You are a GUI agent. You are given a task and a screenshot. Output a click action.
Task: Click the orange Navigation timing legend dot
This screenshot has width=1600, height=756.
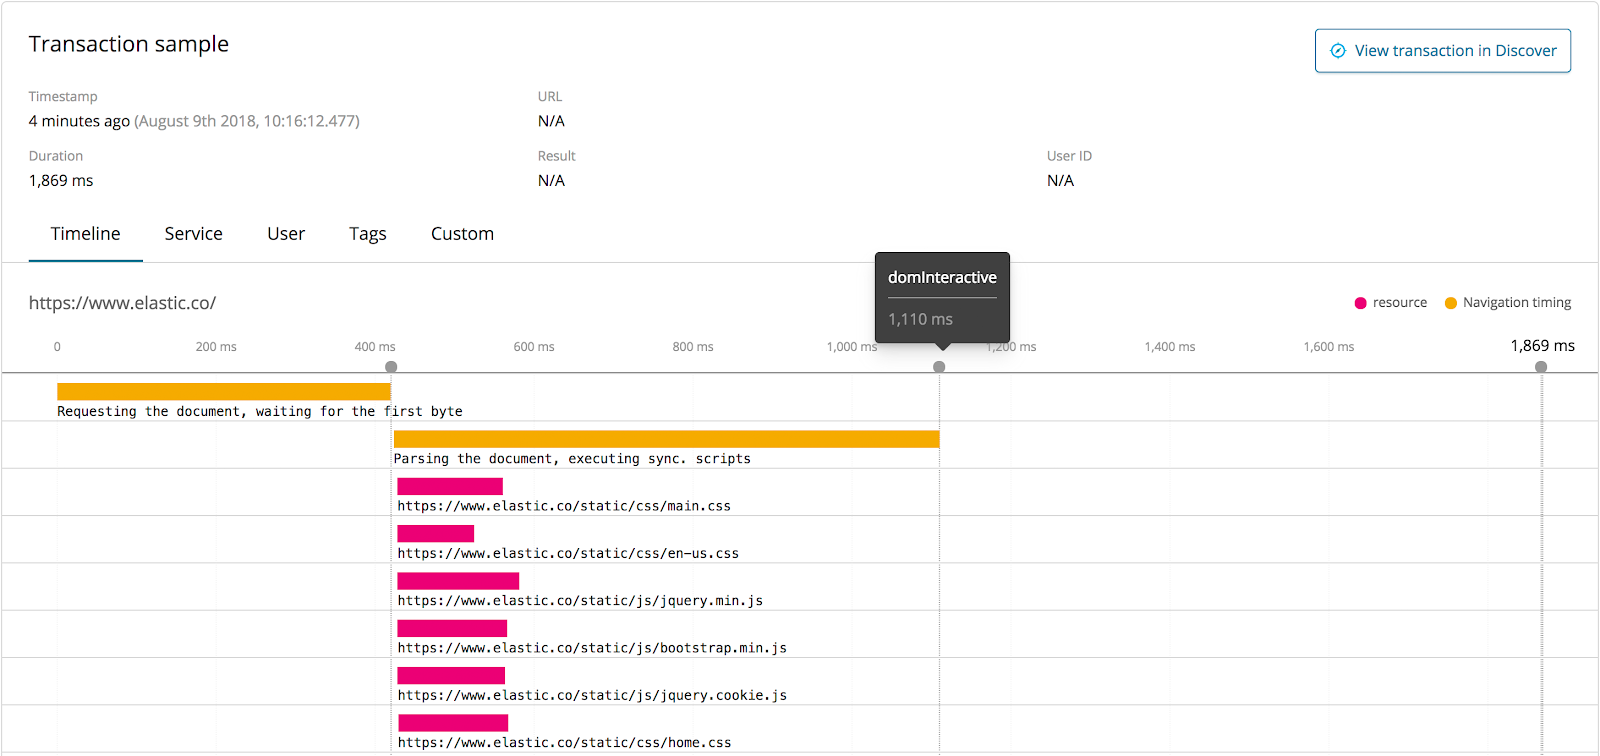point(1450,303)
